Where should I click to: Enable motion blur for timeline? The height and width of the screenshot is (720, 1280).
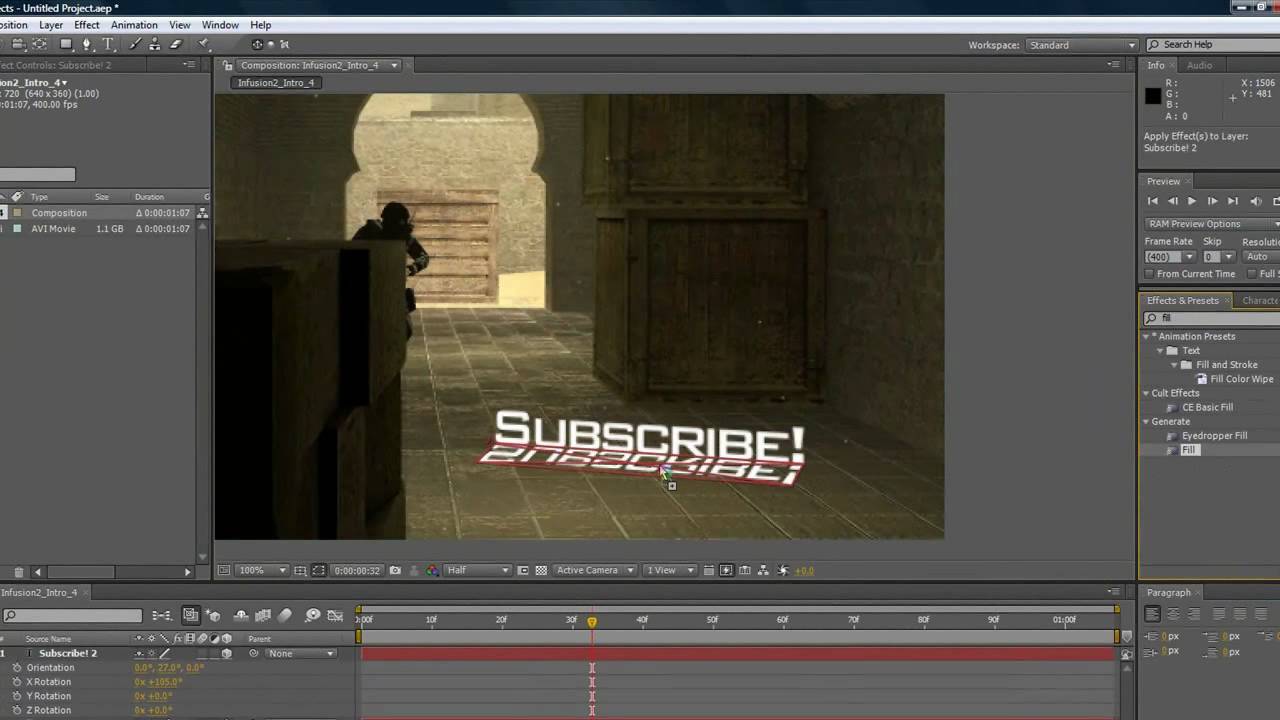point(285,615)
